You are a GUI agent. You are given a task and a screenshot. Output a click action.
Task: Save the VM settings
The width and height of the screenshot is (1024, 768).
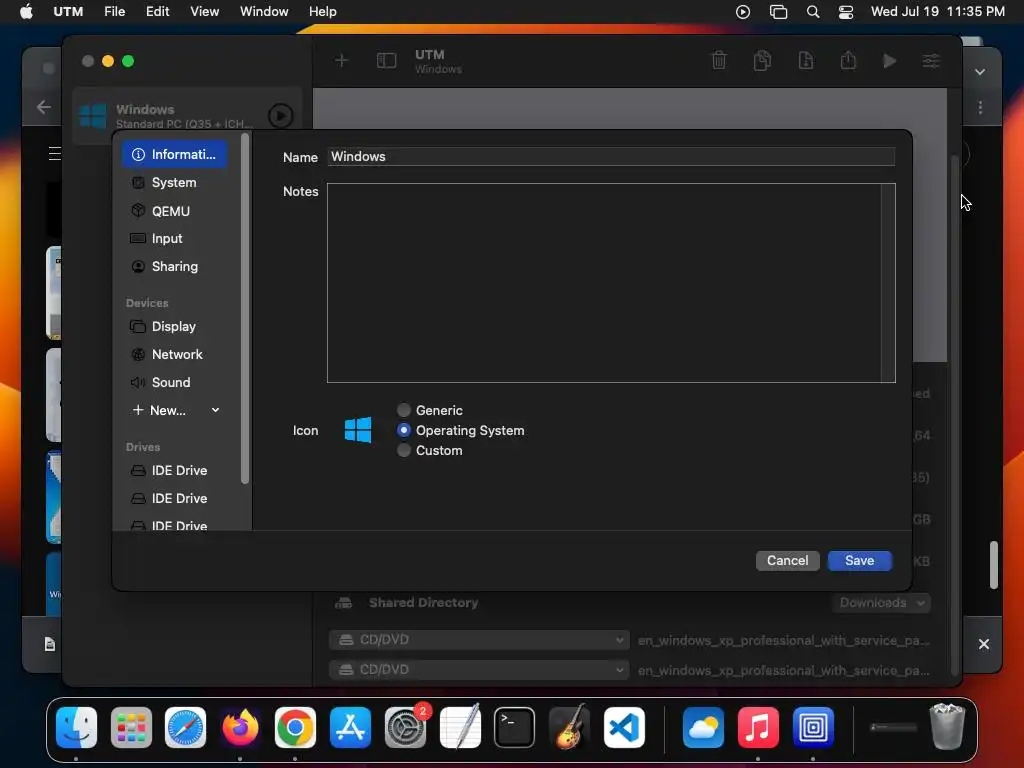pyautogui.click(x=859, y=561)
